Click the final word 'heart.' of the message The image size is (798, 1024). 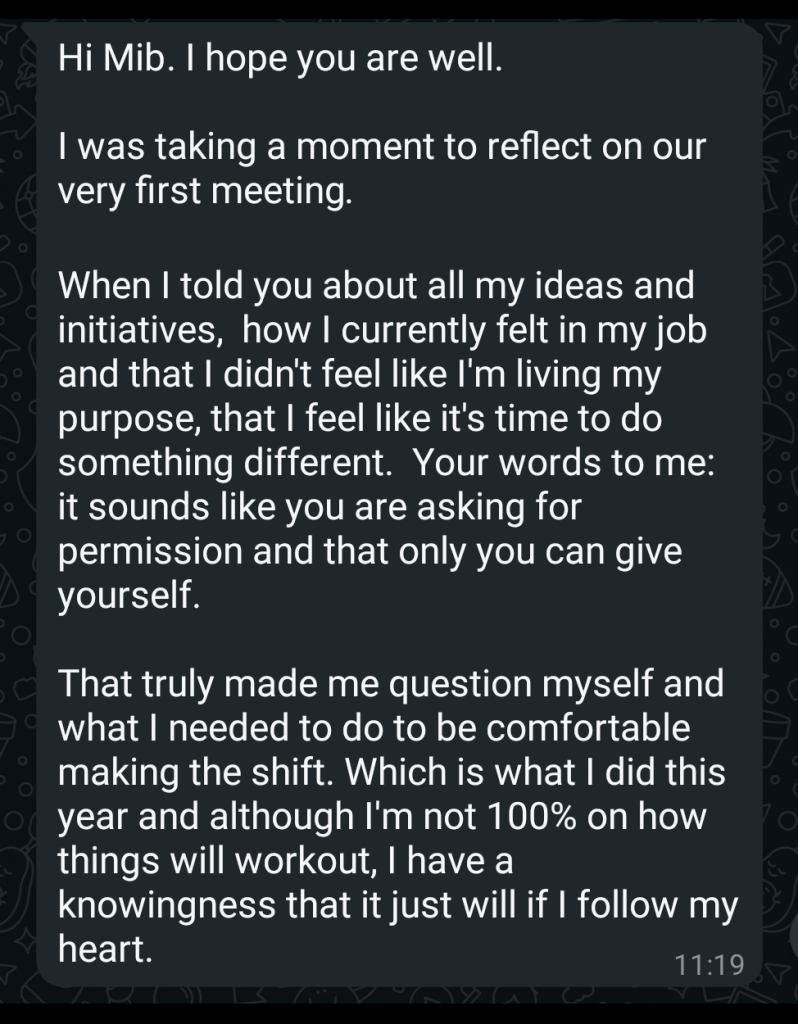105,948
